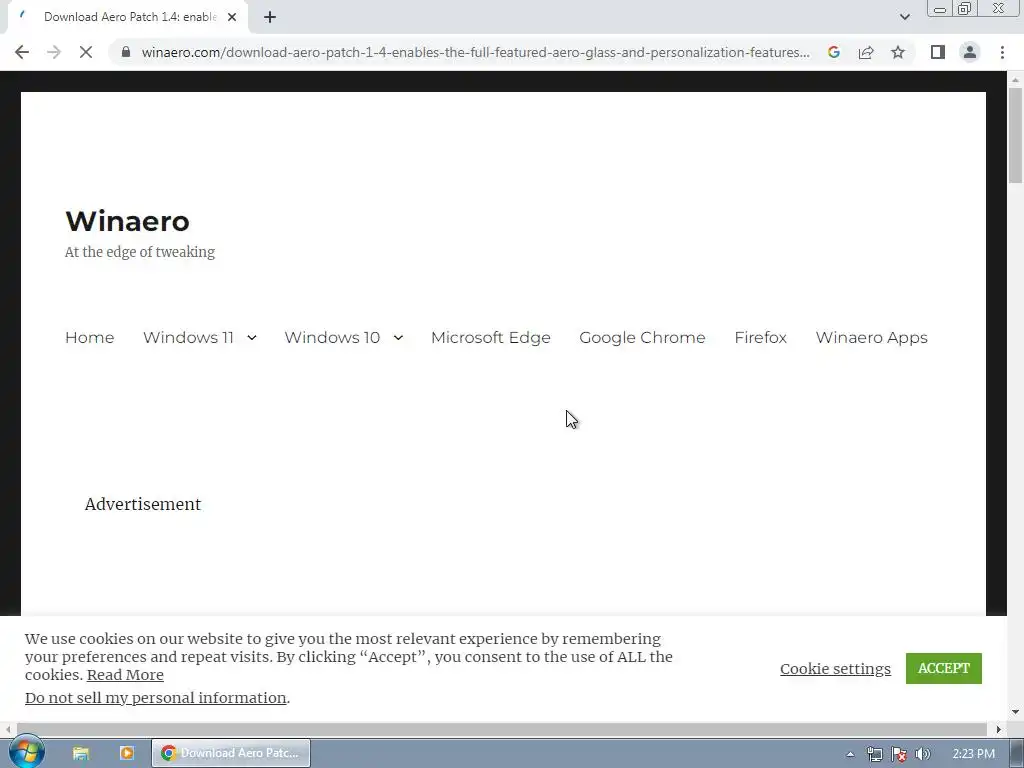1024x768 pixels.
Task: Open a new tab with plus button
Action: click(270, 17)
